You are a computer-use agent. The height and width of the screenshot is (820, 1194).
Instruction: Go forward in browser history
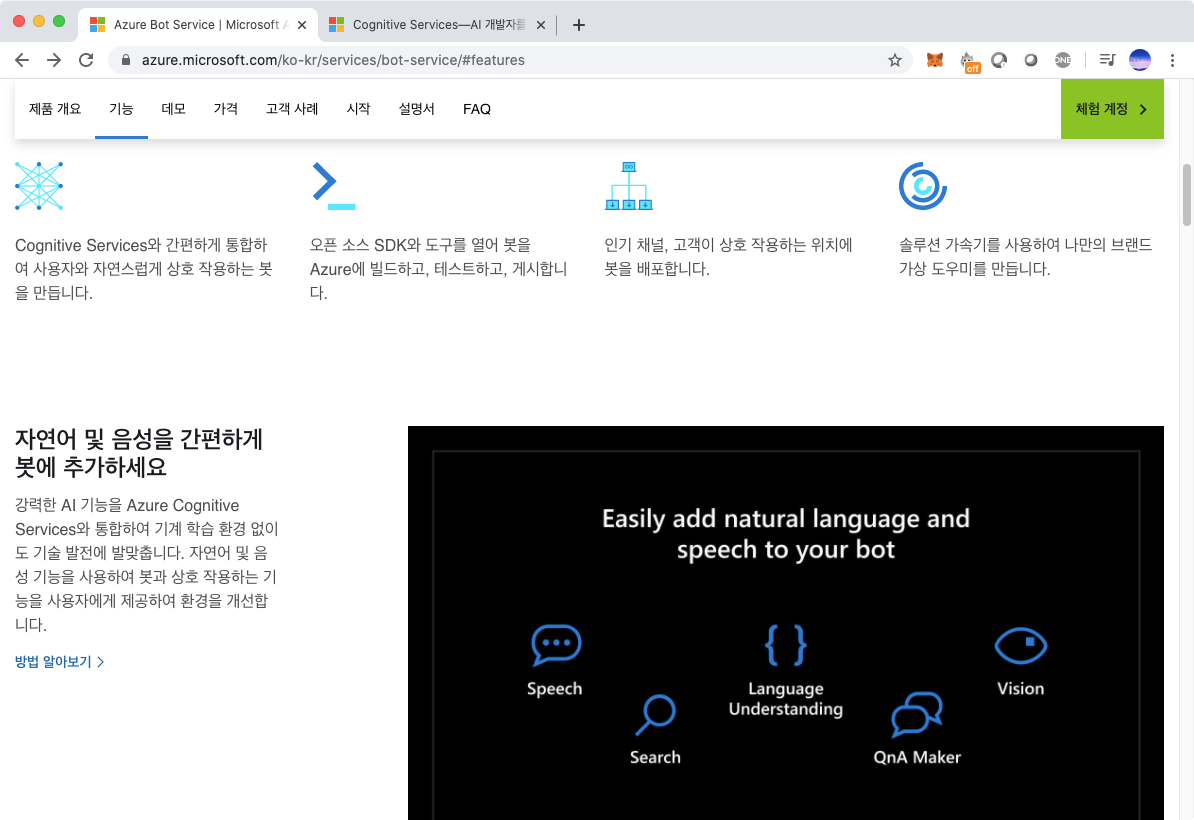pyautogui.click(x=54, y=60)
